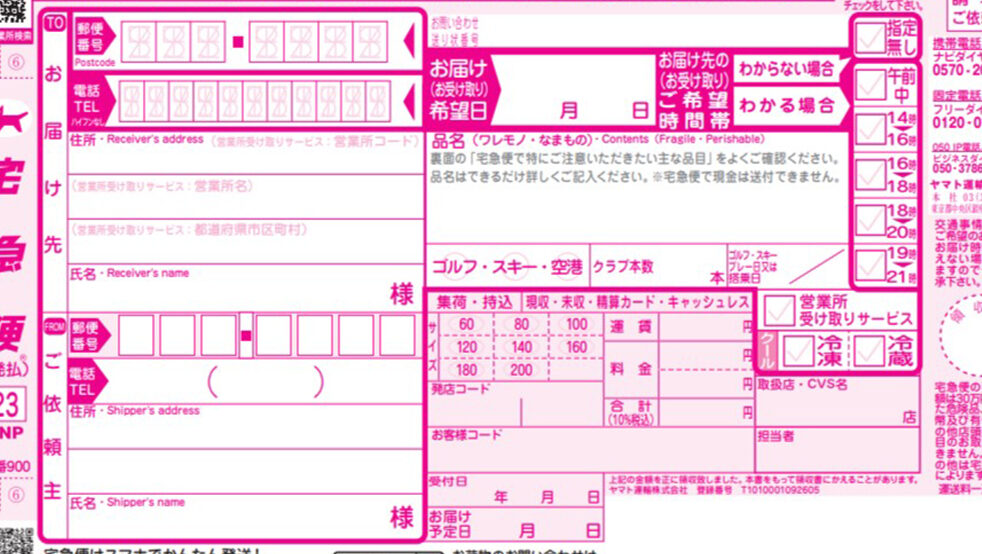Click the 営業所名 line of receiver address
Viewport: 982px width, 554px height.
tap(246, 197)
